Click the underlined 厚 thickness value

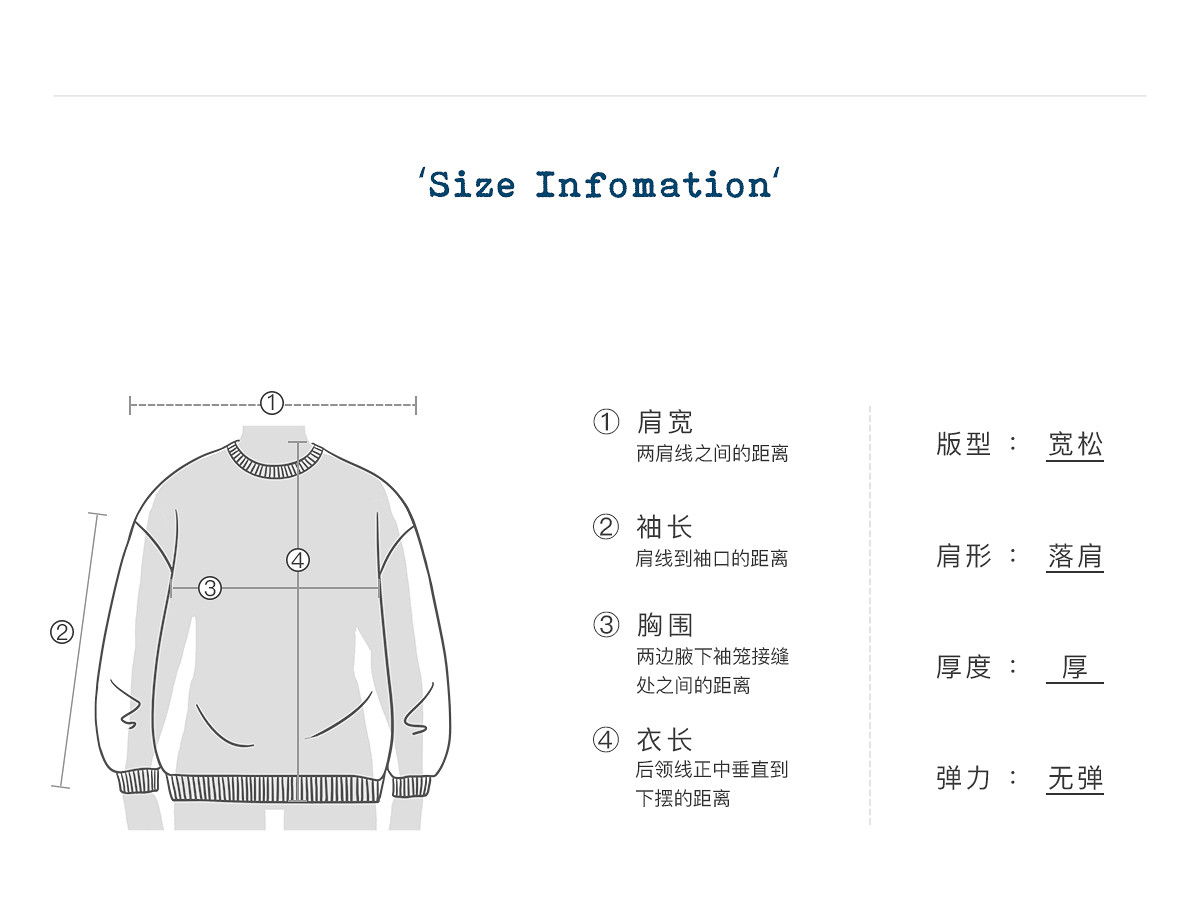pos(1075,668)
